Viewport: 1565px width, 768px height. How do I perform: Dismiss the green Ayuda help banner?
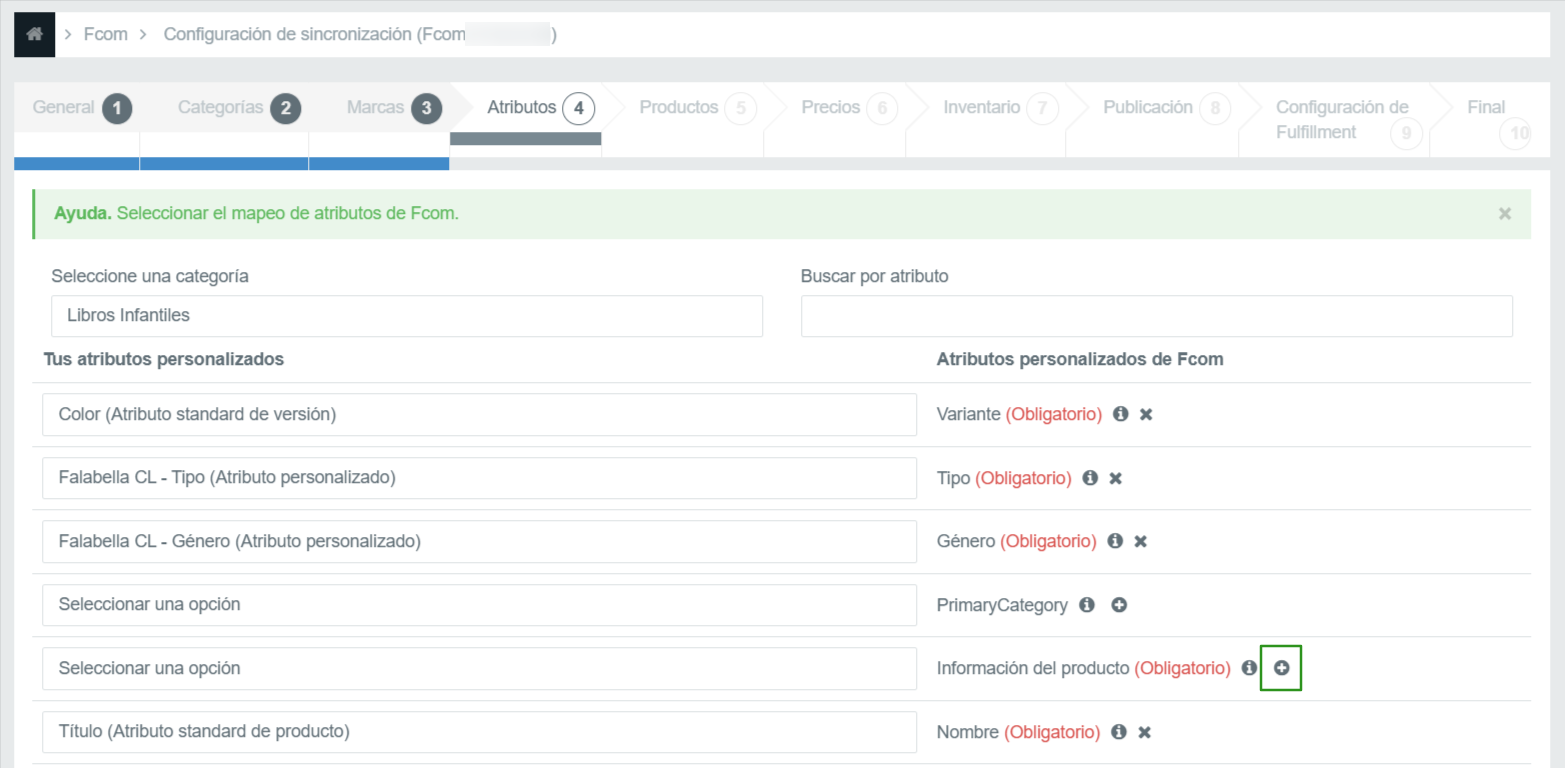tap(1504, 214)
